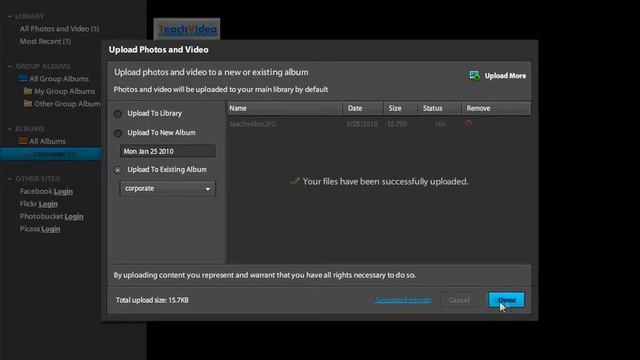Collapse the OTHER SITES section arrow
This screenshot has height=360, width=640.
tap(9, 179)
